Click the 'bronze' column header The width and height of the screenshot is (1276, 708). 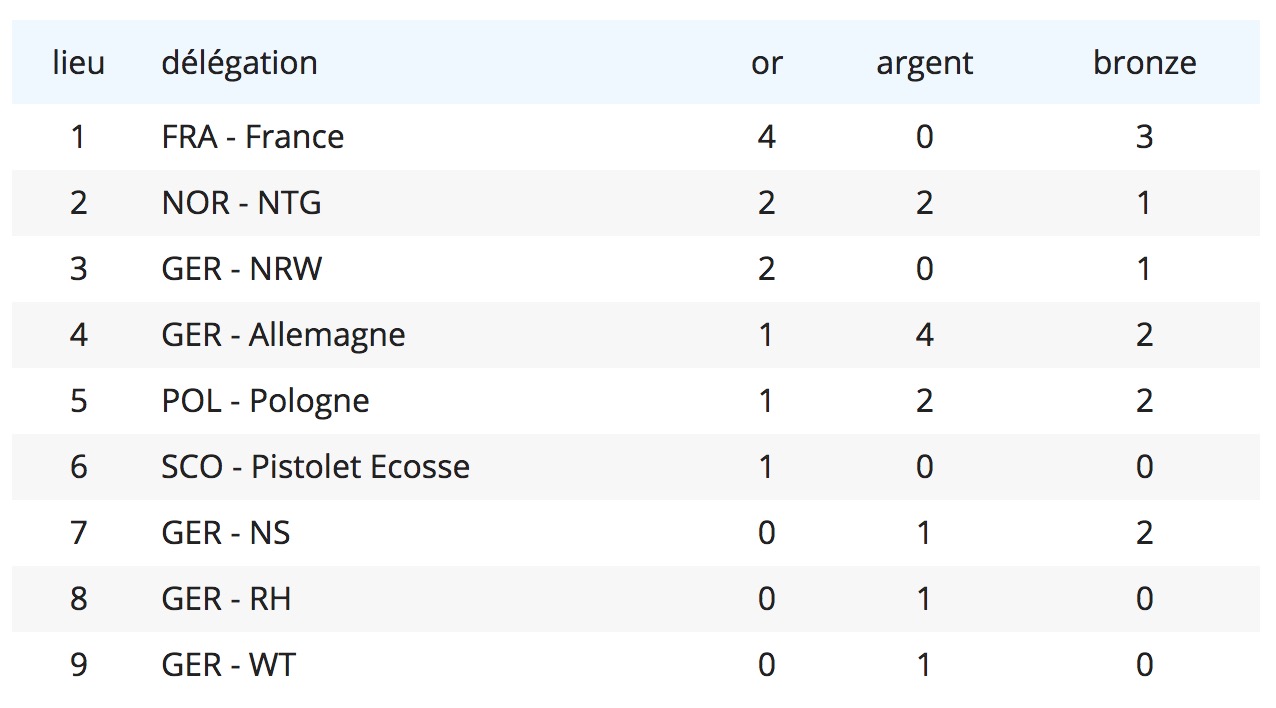pyautogui.click(x=1145, y=63)
